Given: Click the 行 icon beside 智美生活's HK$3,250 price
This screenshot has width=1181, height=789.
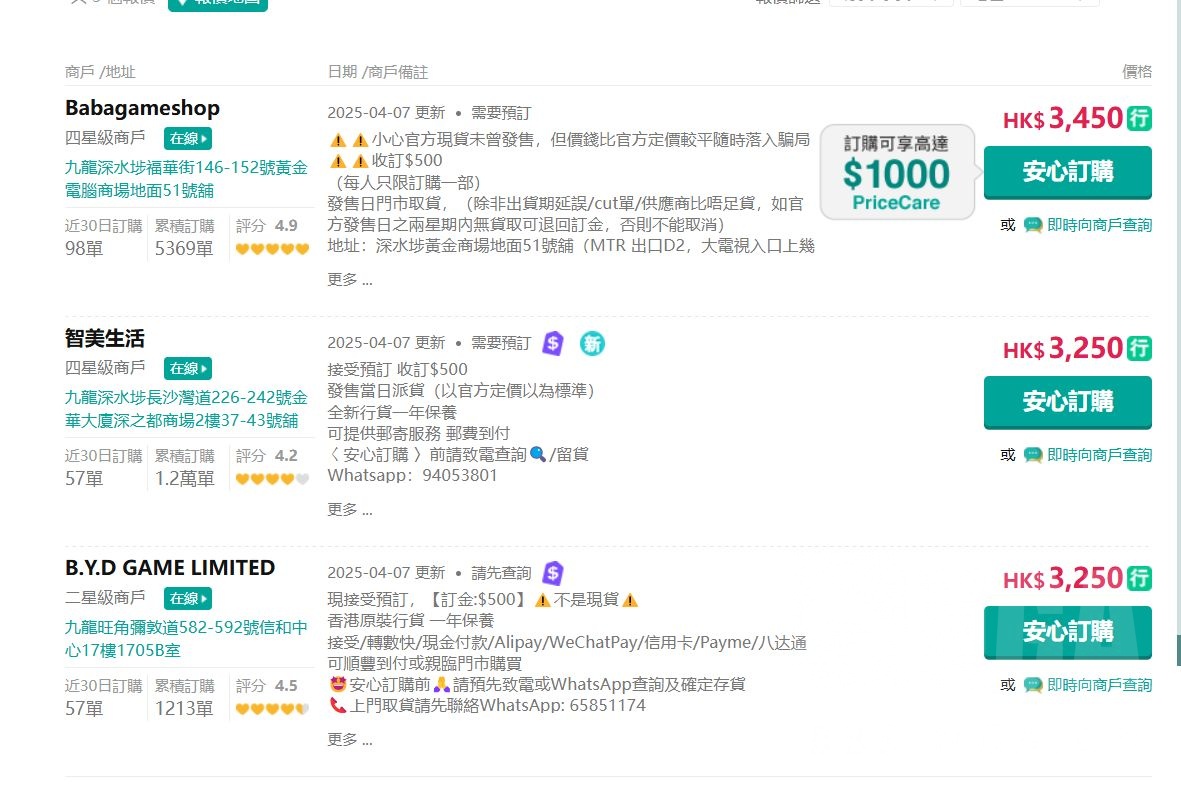Looking at the screenshot, I should click(x=1139, y=348).
